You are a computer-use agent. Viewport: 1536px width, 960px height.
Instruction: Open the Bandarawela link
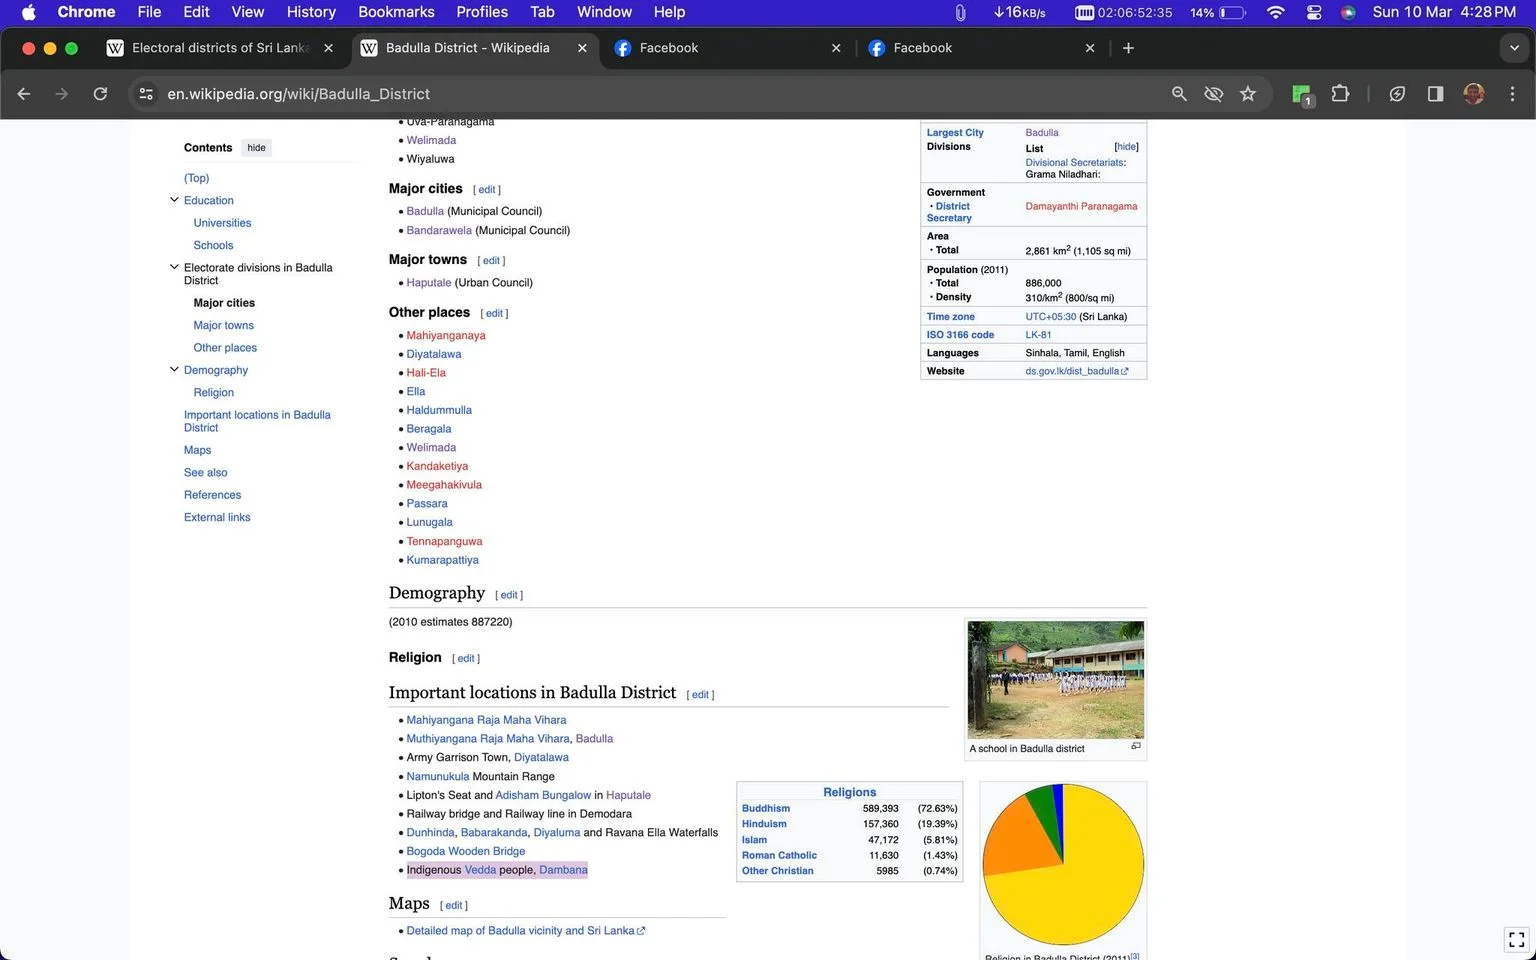(439, 230)
